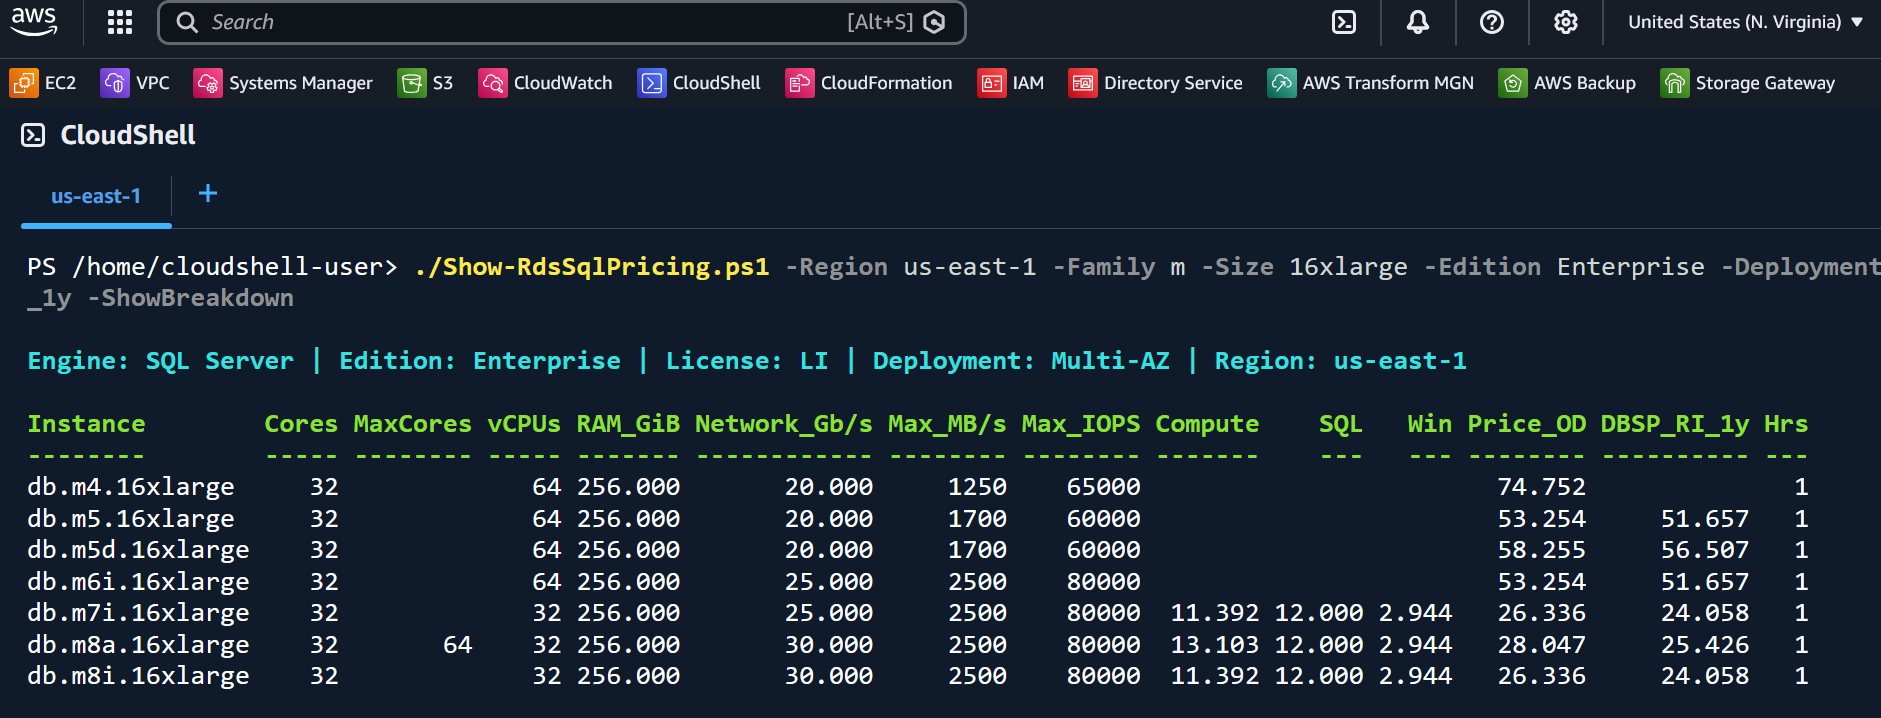Image resolution: width=1881 pixels, height=718 pixels.
Task: Open the Directory Service shortcut icon
Action: [1083, 83]
